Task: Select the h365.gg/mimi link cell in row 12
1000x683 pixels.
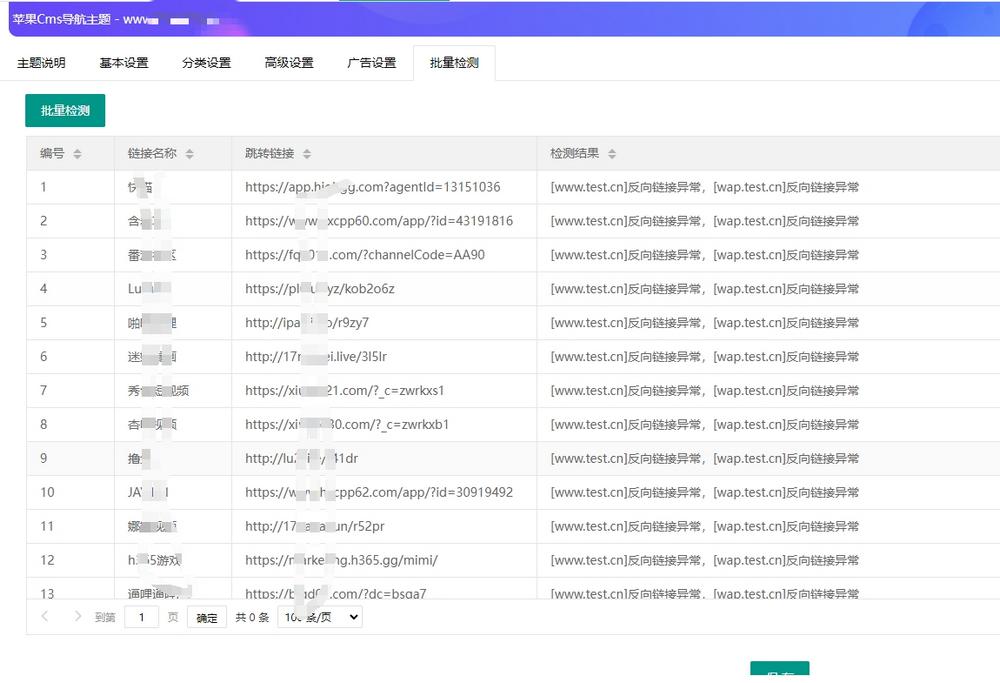Action: pyautogui.click(x=341, y=560)
